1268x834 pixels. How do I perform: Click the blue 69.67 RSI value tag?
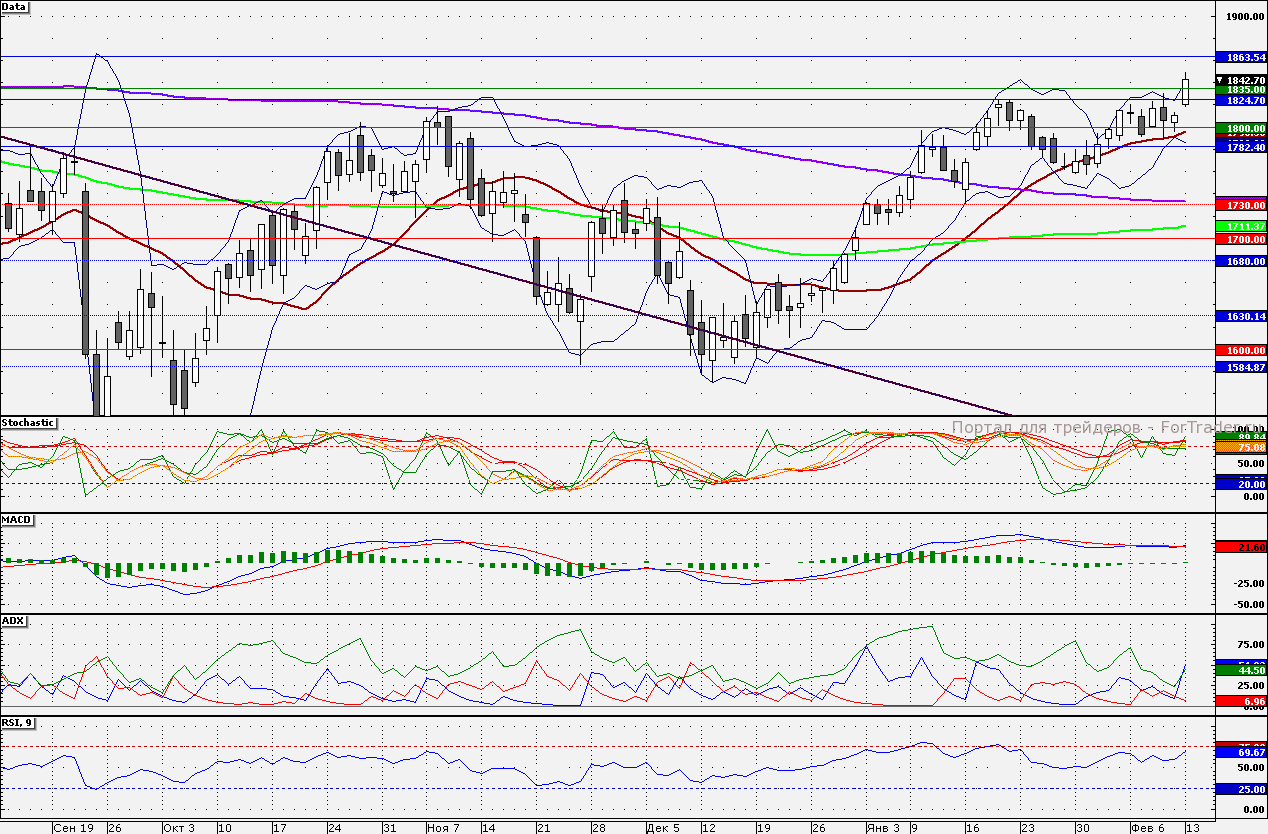click(x=1240, y=751)
